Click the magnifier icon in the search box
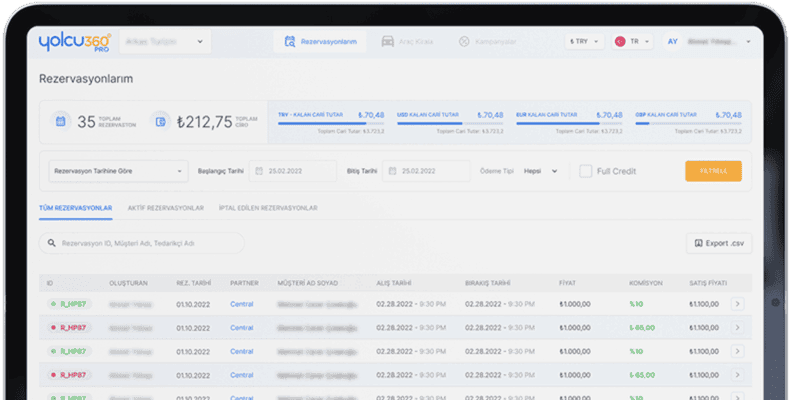The width and height of the screenshot is (791, 400). pyautogui.click(x=51, y=243)
